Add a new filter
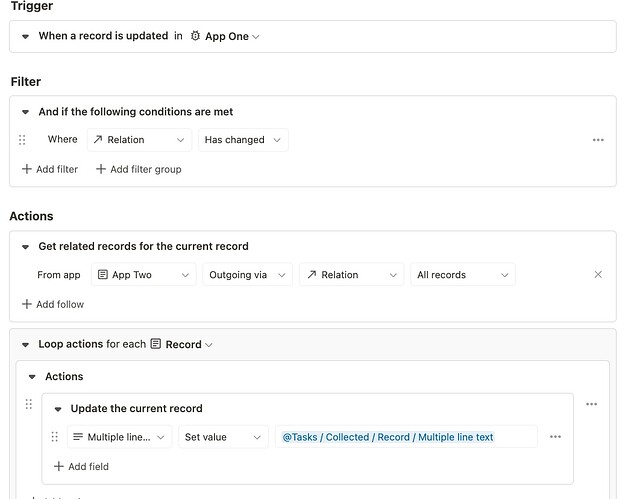Screen dimensions: 625x499 pyautogui.click(x=50, y=169)
